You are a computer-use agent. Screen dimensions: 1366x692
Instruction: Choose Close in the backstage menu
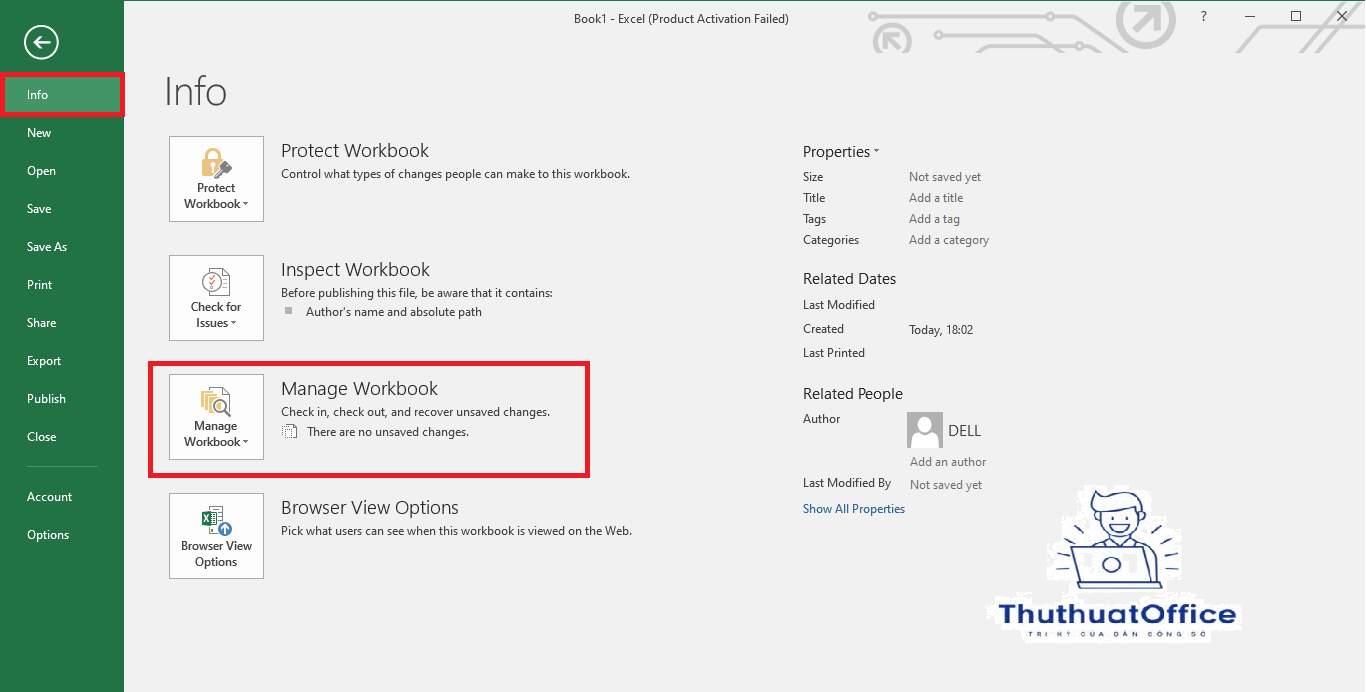coord(62,437)
